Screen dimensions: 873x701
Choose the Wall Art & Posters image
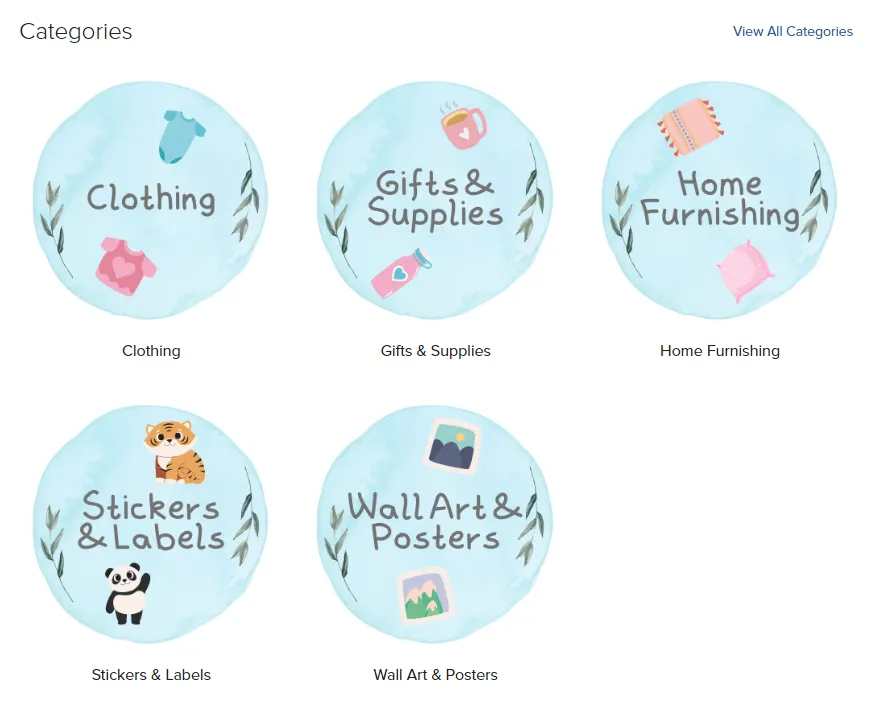(435, 524)
